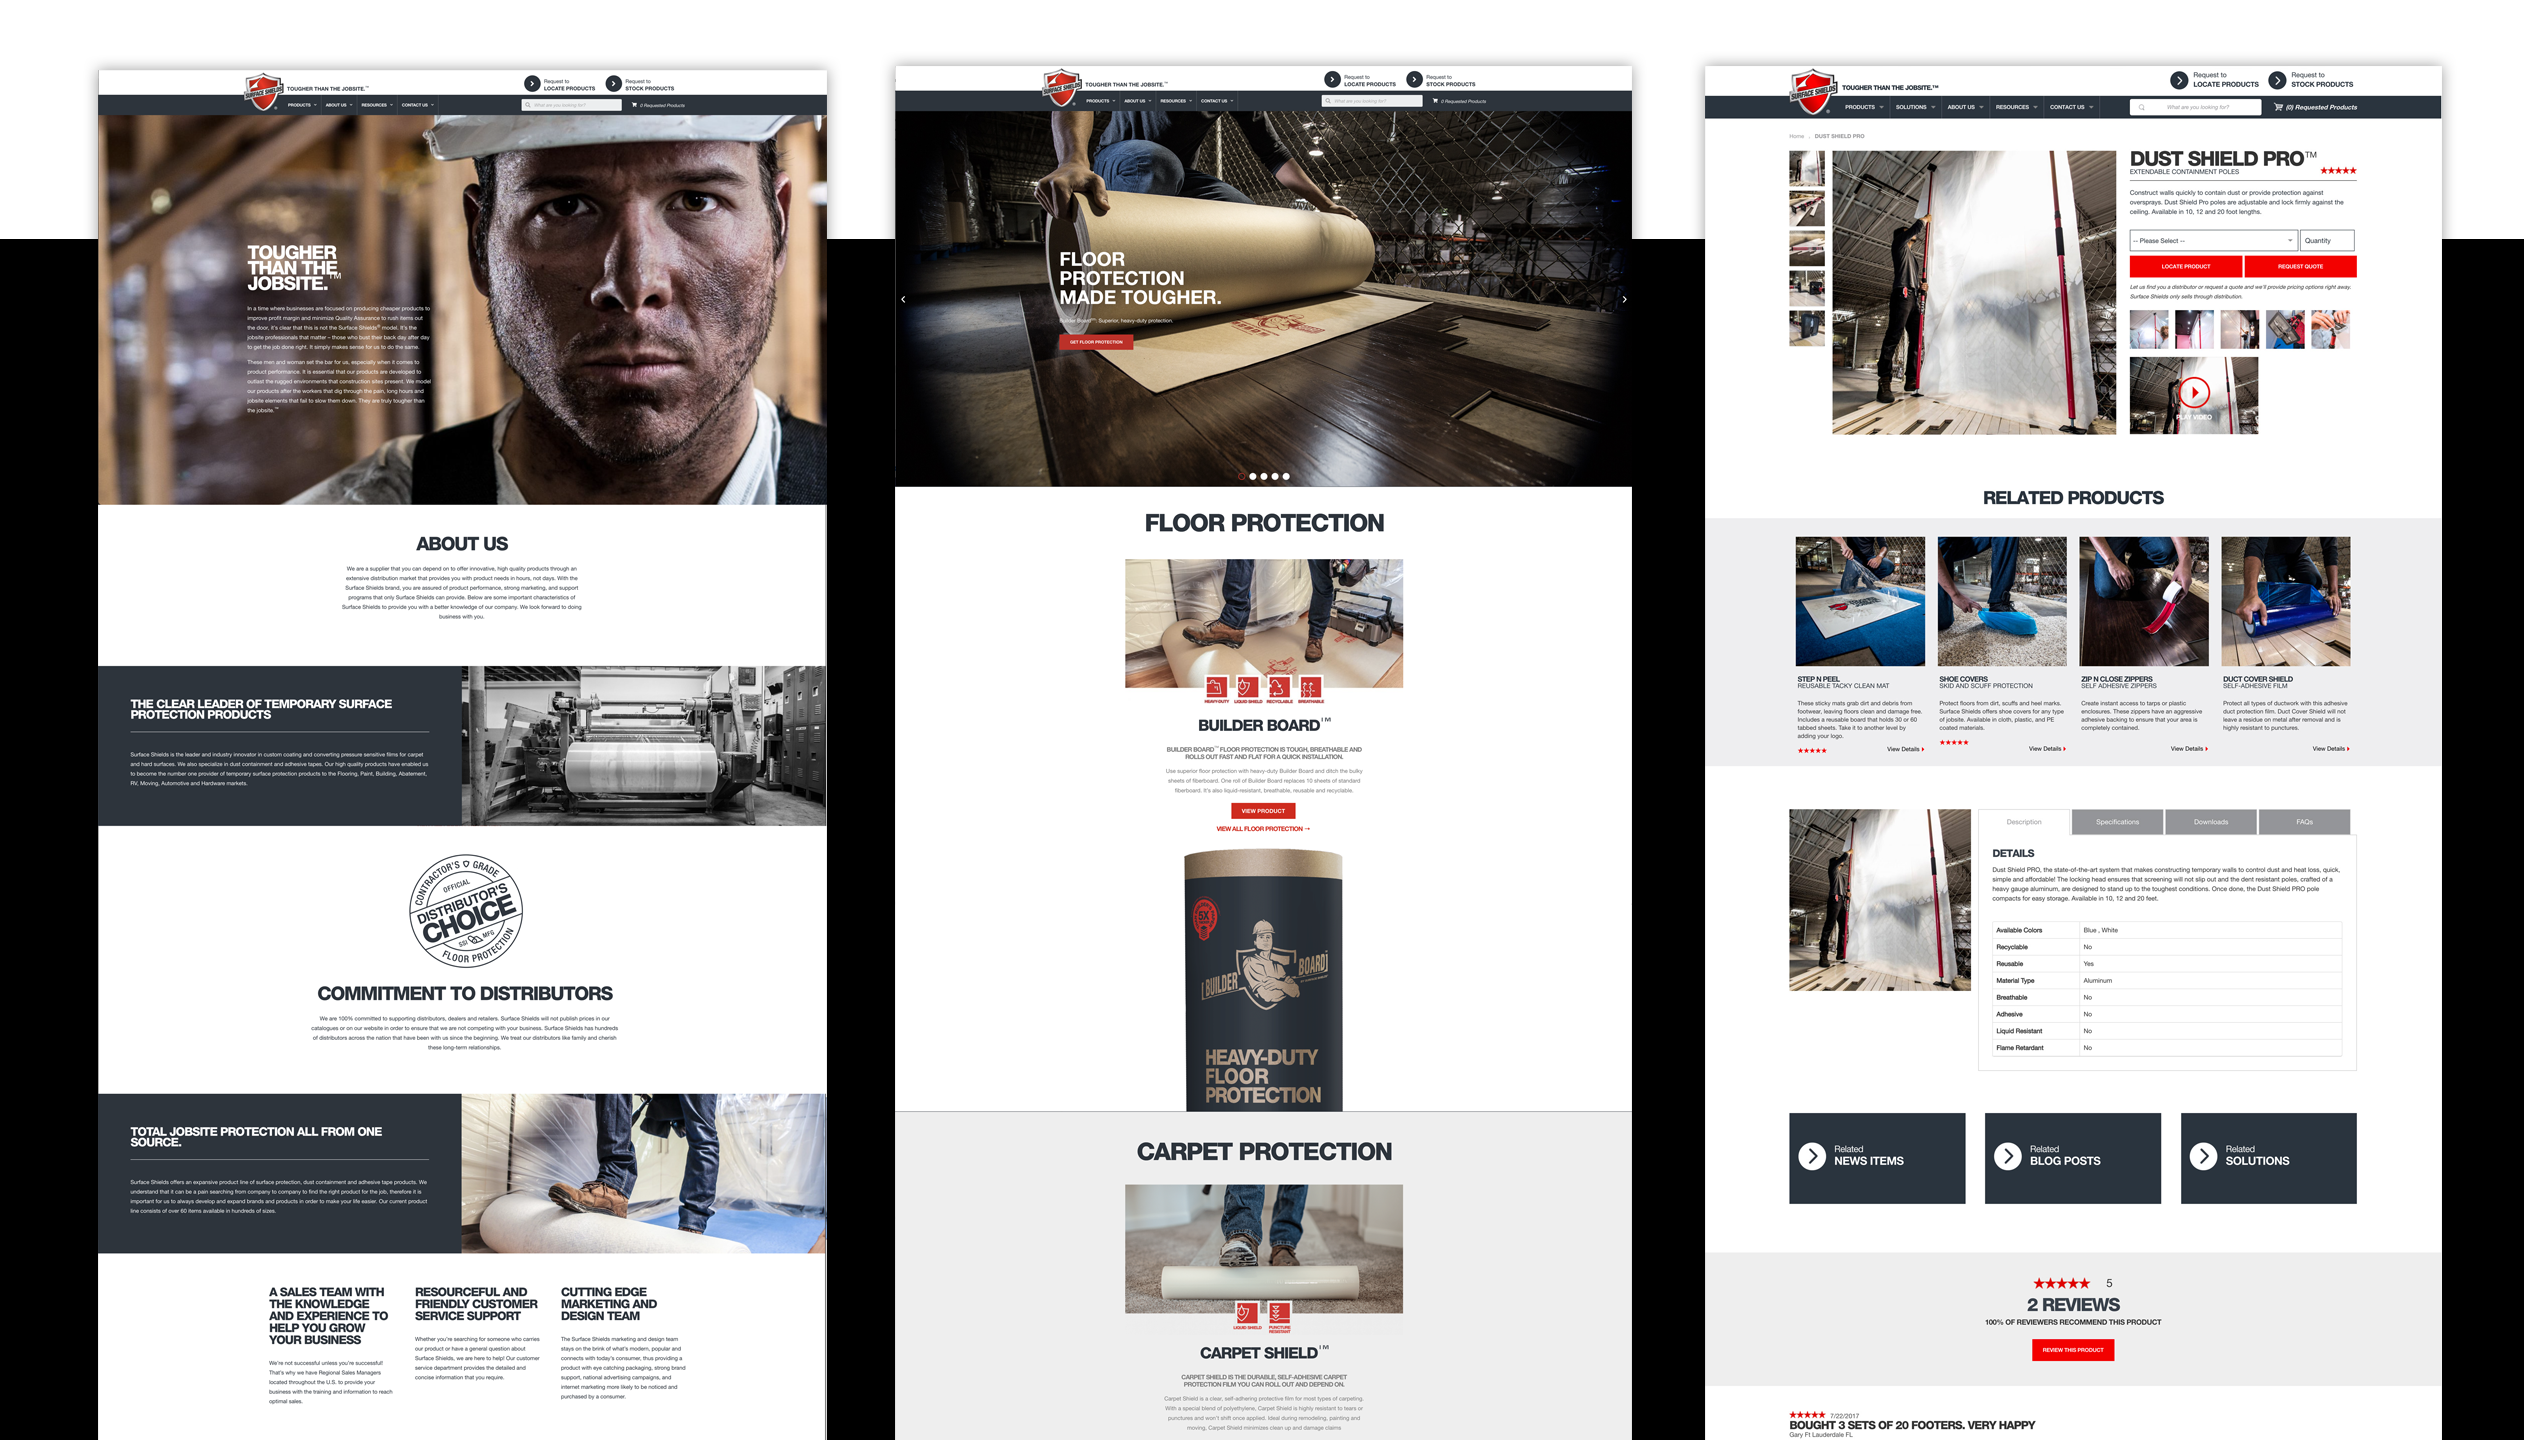Viewport: 2524px width, 1440px height.
Task: Switch to the Specifications tab
Action: 2117,822
